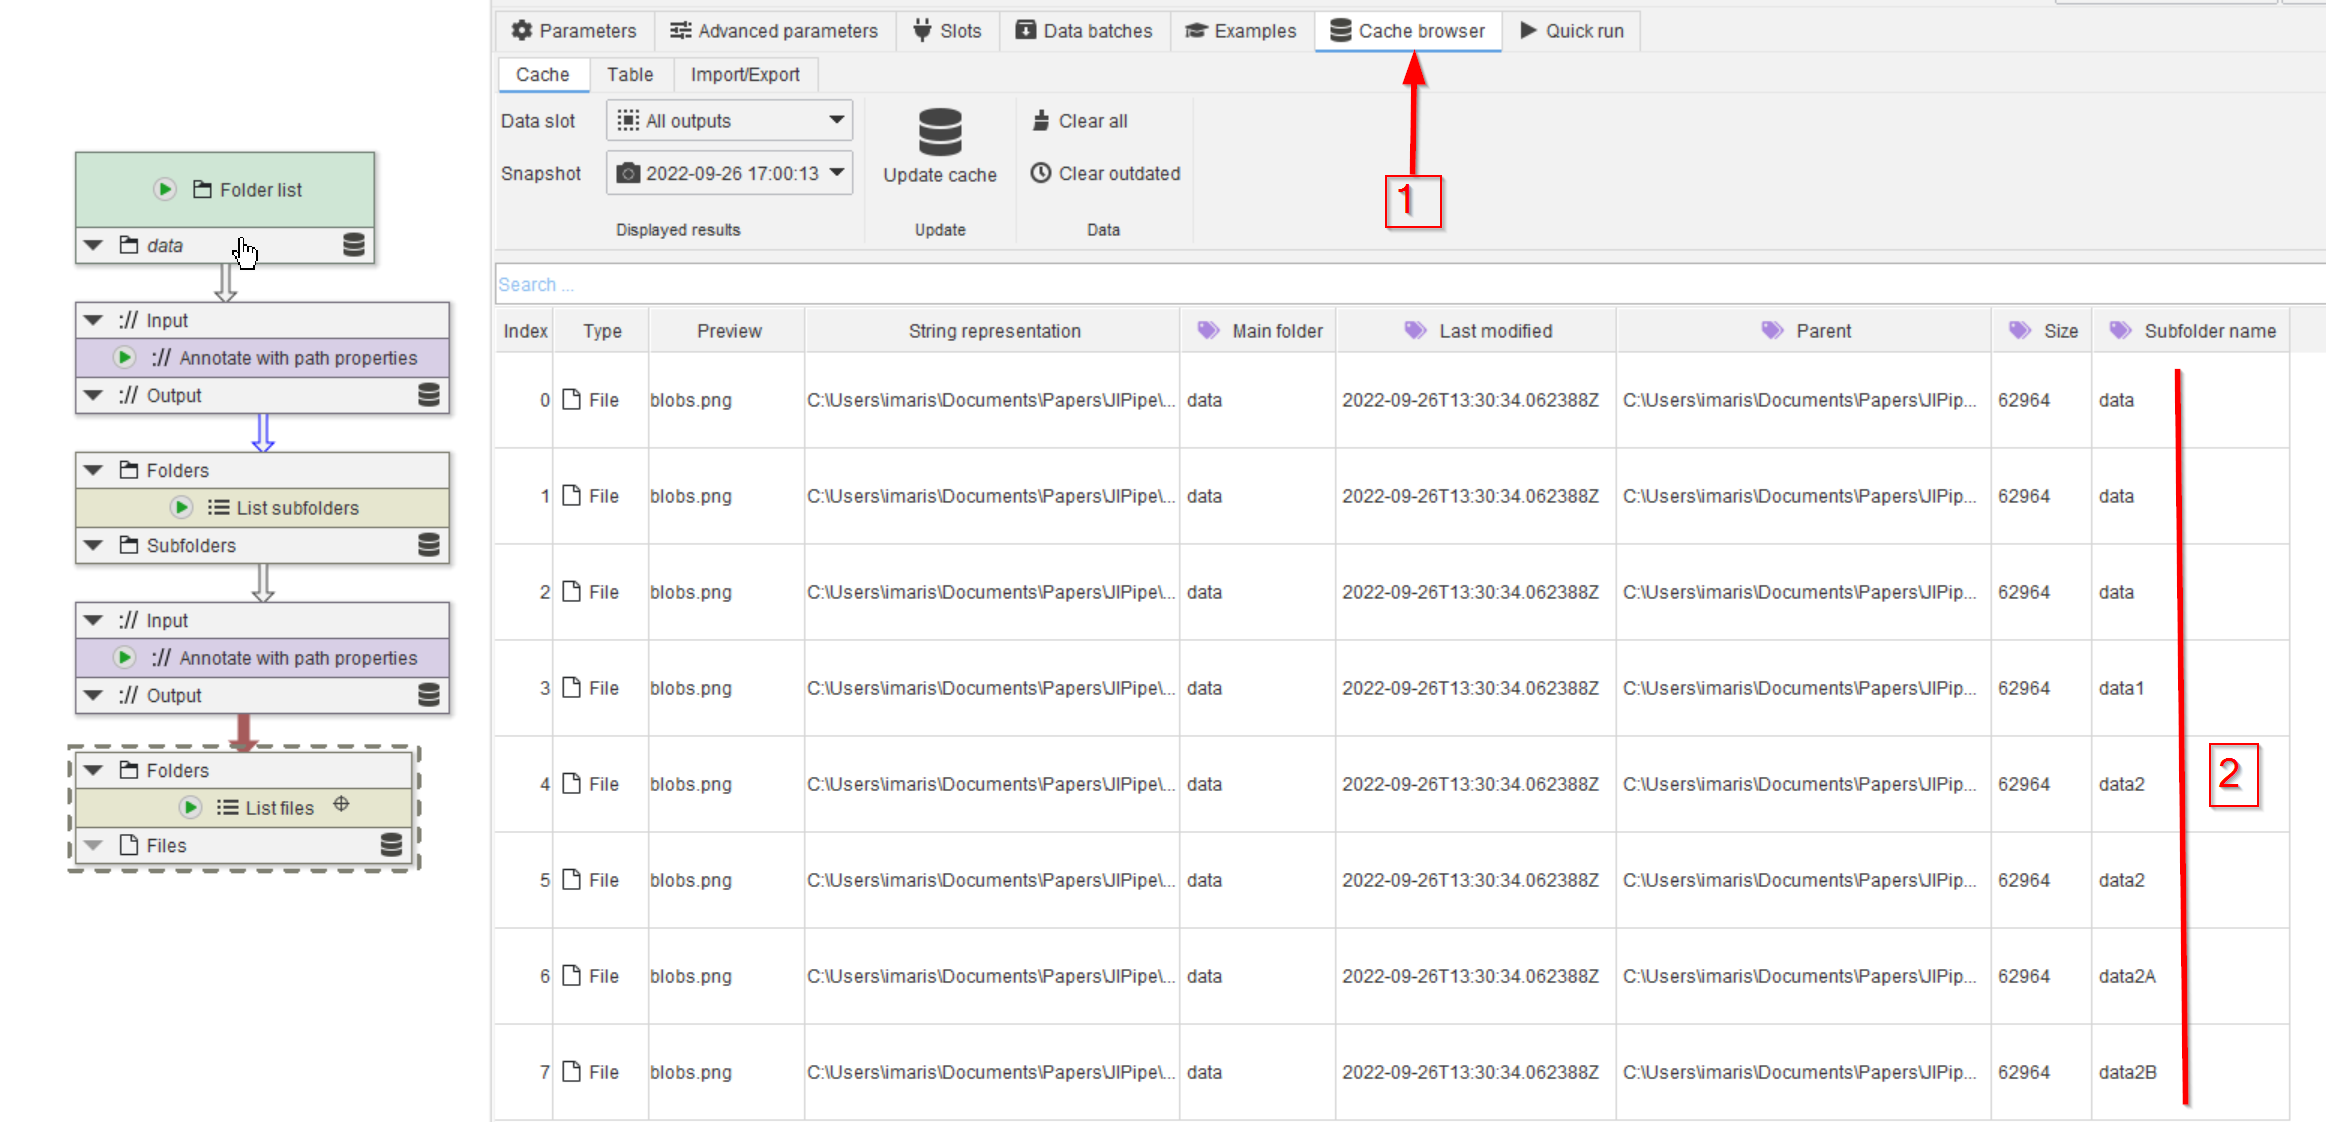This screenshot has height=1122, width=2326.
Task: Collapse the Subfolders slot arrow
Action: coord(94,545)
